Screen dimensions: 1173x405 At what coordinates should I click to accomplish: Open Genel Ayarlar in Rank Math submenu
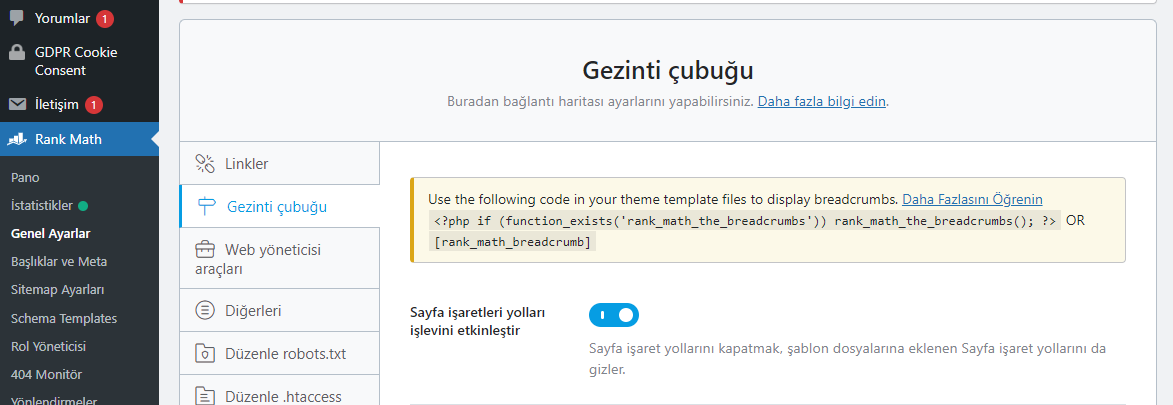click(51, 234)
